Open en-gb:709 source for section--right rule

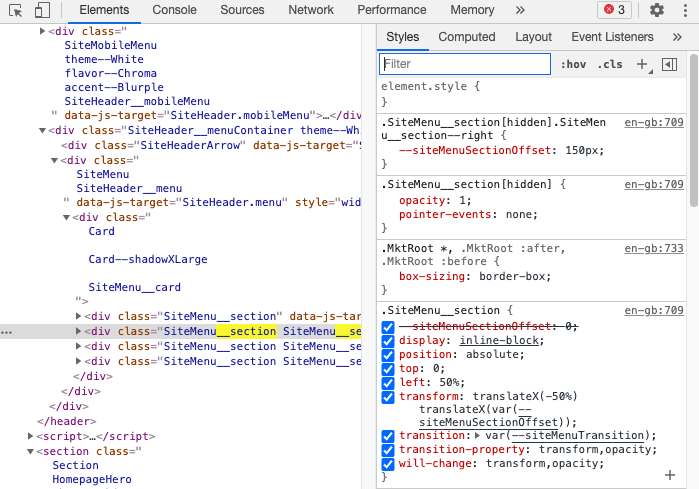[x=654, y=122]
